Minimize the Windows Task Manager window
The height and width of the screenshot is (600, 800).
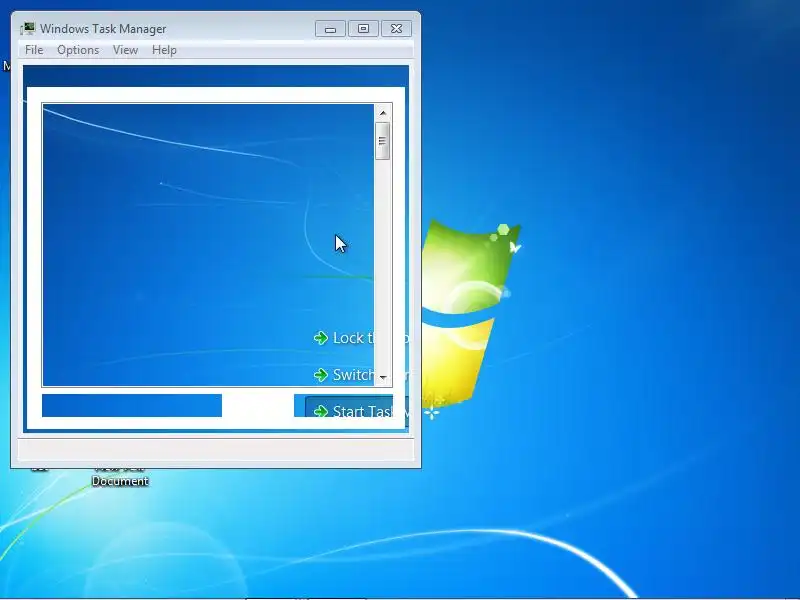click(330, 29)
